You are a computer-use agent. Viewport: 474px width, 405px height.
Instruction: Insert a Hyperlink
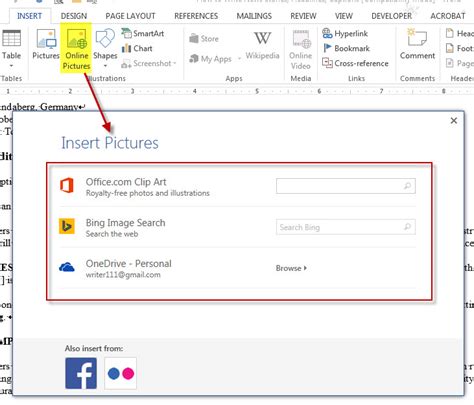pos(345,33)
